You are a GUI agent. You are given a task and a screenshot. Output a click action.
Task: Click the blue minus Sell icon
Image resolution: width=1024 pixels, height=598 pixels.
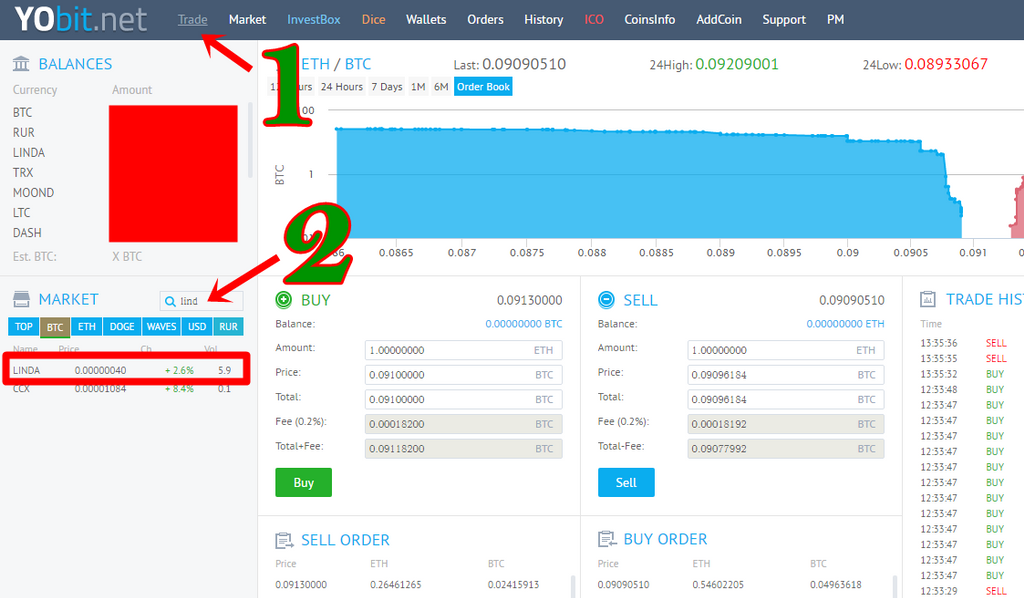point(606,300)
